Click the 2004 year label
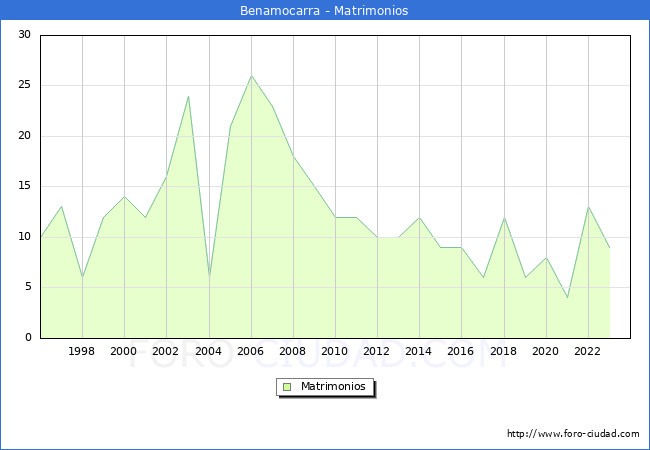The height and width of the screenshot is (450, 650). click(208, 352)
